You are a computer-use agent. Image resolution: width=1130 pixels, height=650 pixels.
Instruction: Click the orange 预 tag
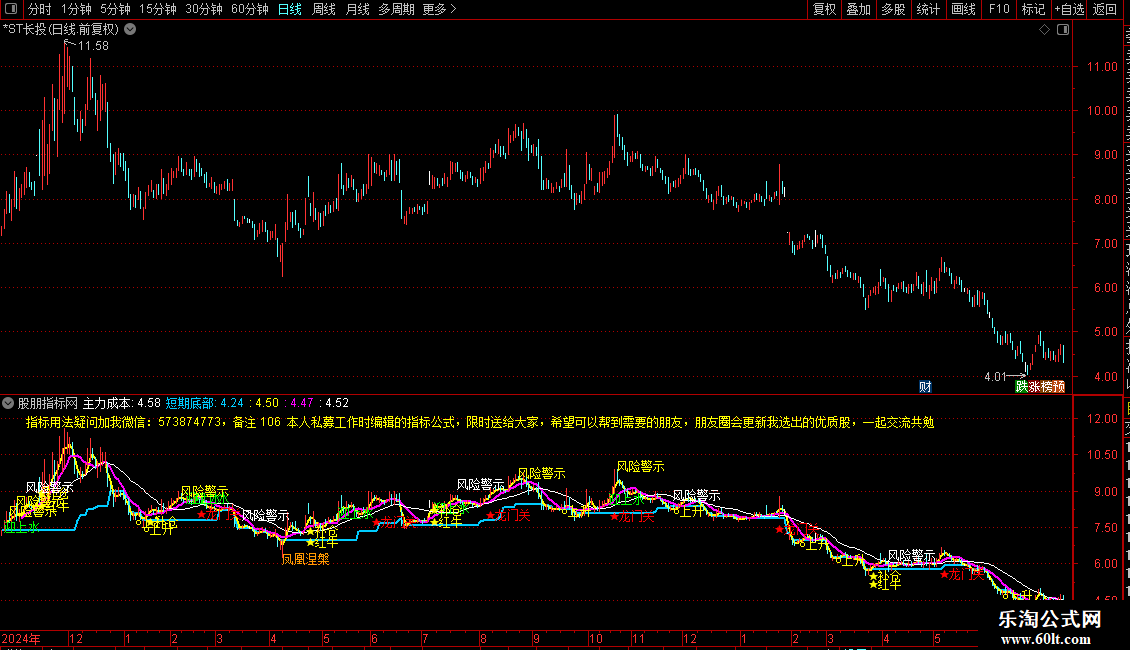[x=1059, y=387]
